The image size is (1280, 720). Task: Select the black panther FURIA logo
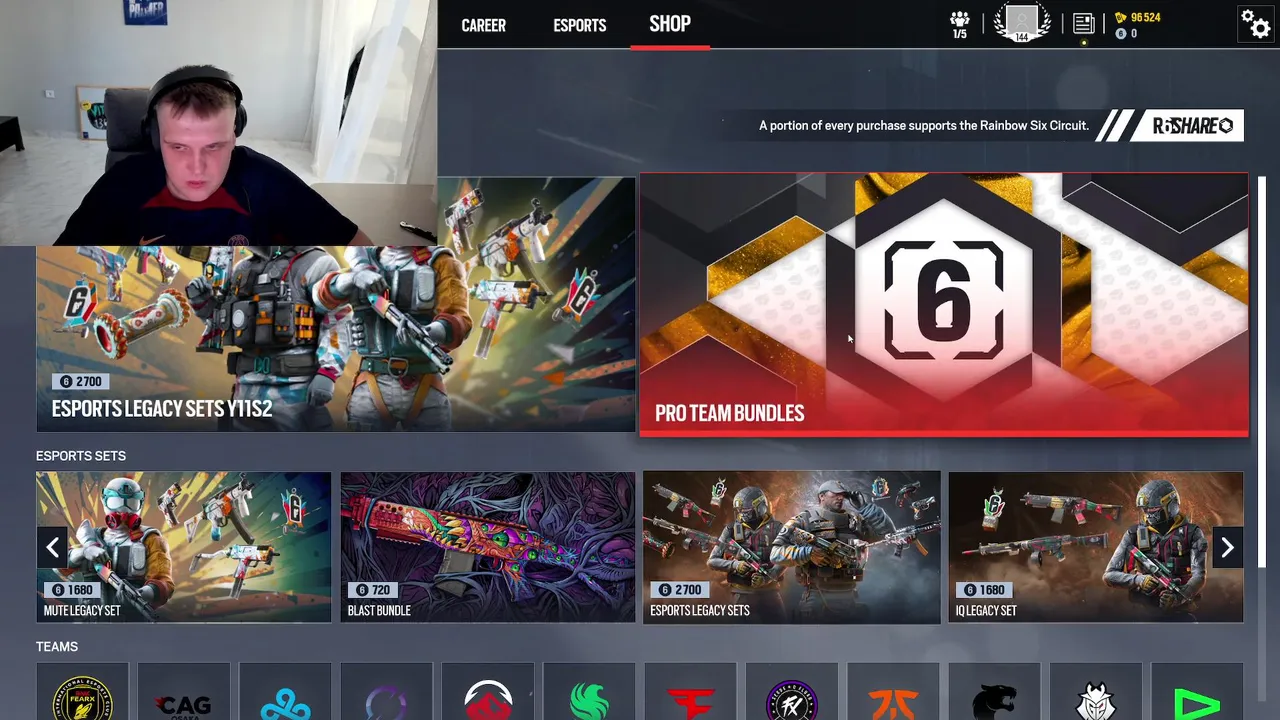[x=994, y=692]
